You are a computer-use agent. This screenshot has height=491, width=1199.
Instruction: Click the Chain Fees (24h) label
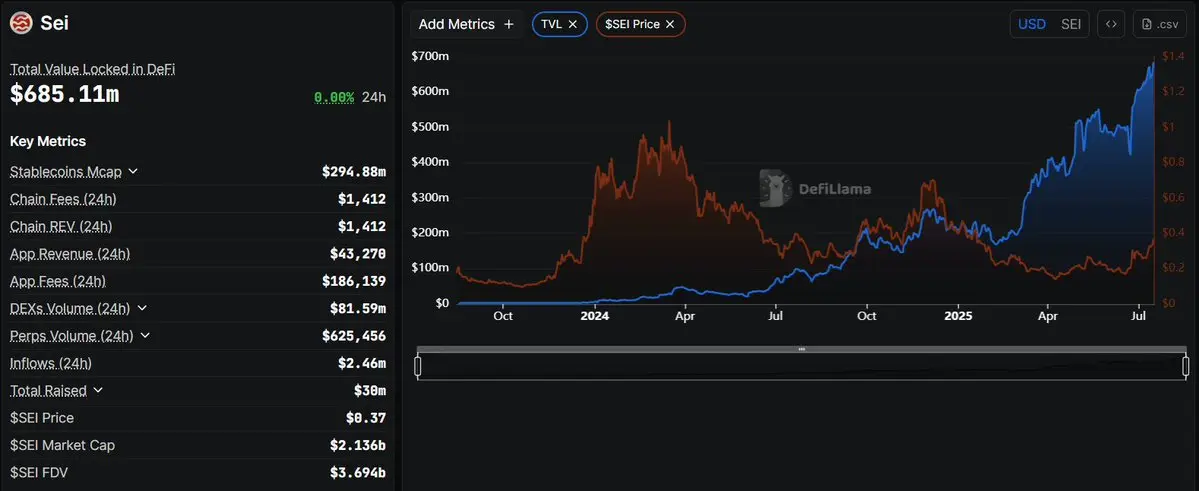63,199
